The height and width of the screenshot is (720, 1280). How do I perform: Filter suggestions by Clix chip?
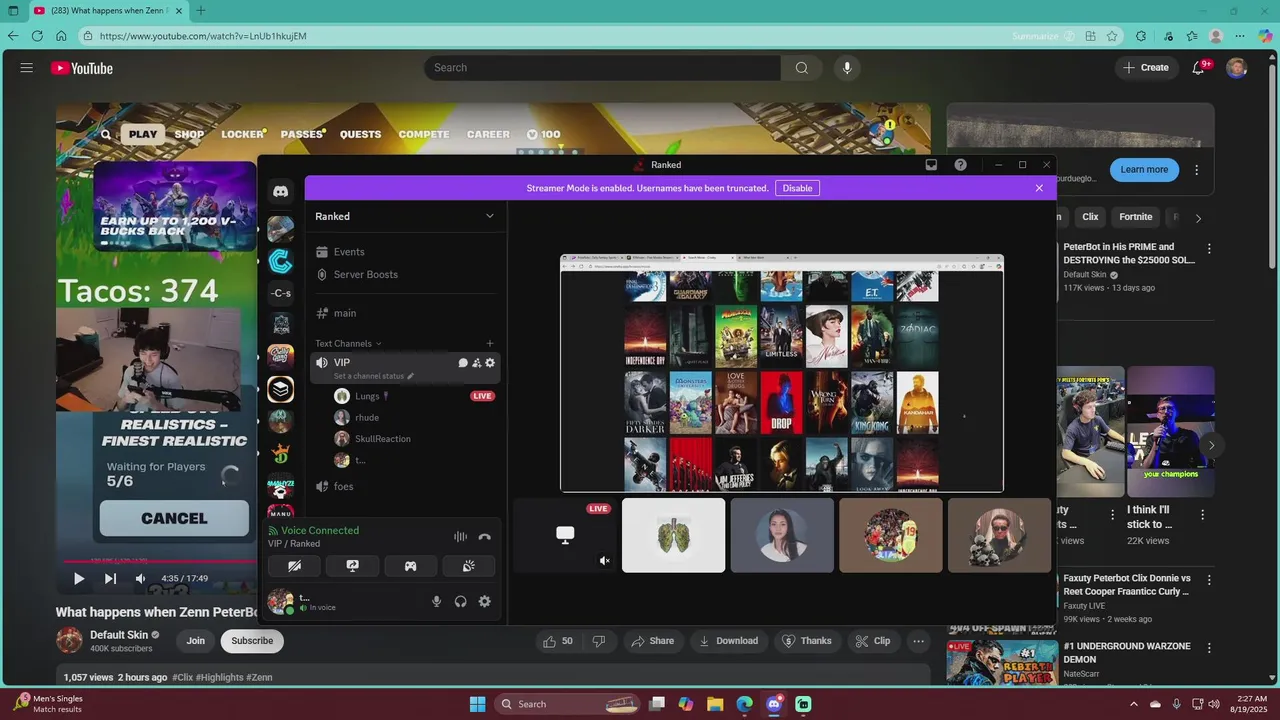[x=1090, y=217]
